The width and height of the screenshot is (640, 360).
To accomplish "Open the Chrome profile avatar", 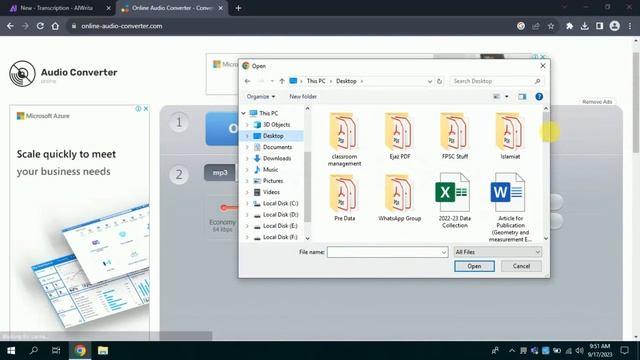I will (x=615, y=26).
